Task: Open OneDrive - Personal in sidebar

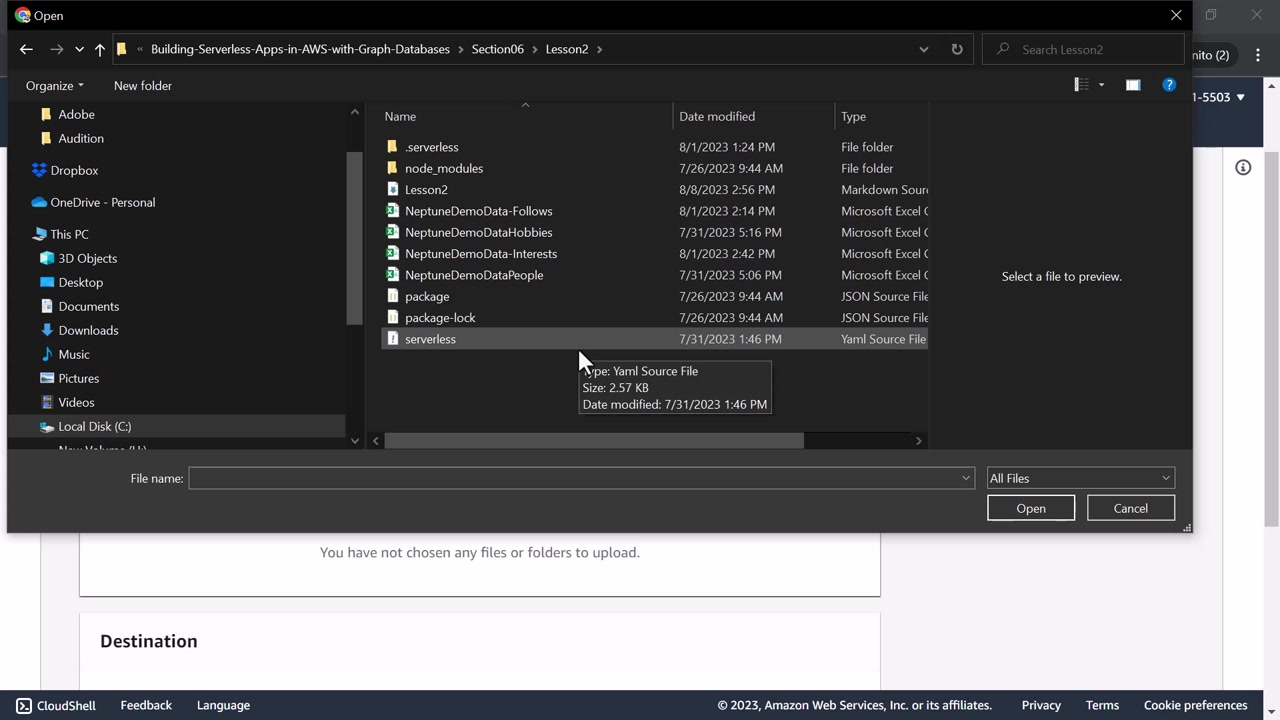Action: (x=103, y=202)
